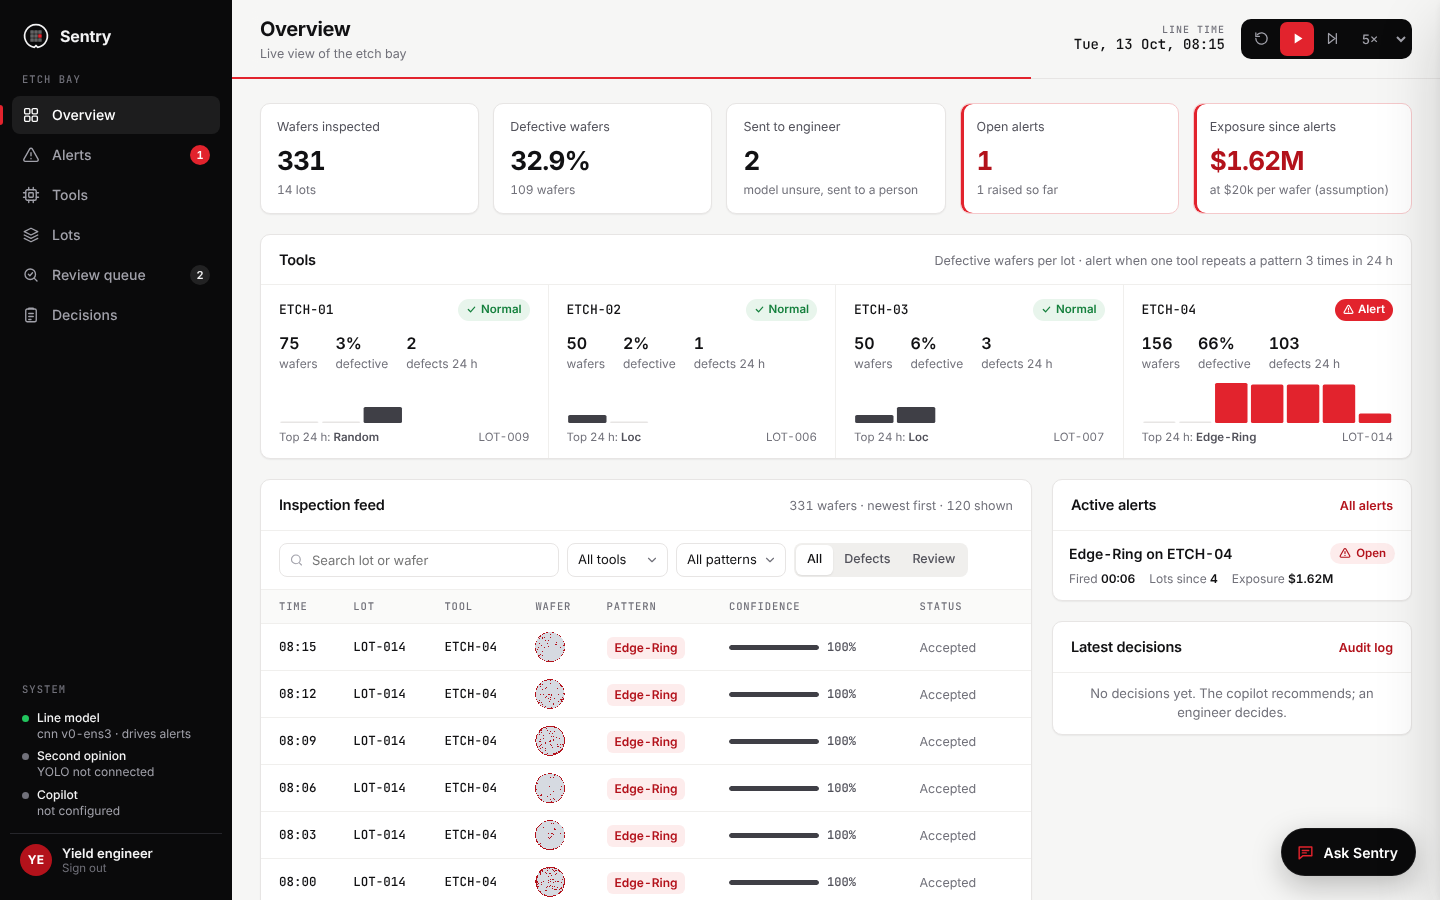Click the Ask Sentry button
The image size is (1440, 900).
click(x=1348, y=852)
